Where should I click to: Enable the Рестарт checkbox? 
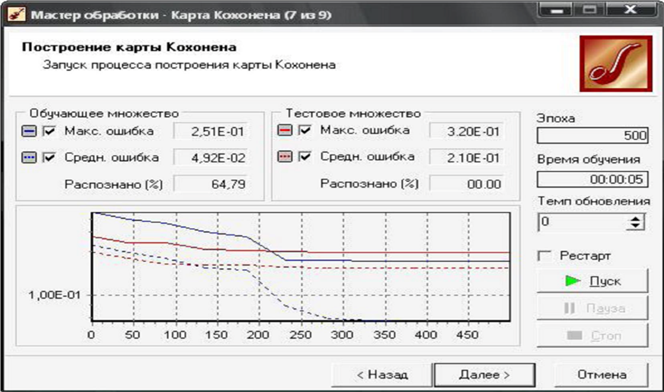point(544,256)
